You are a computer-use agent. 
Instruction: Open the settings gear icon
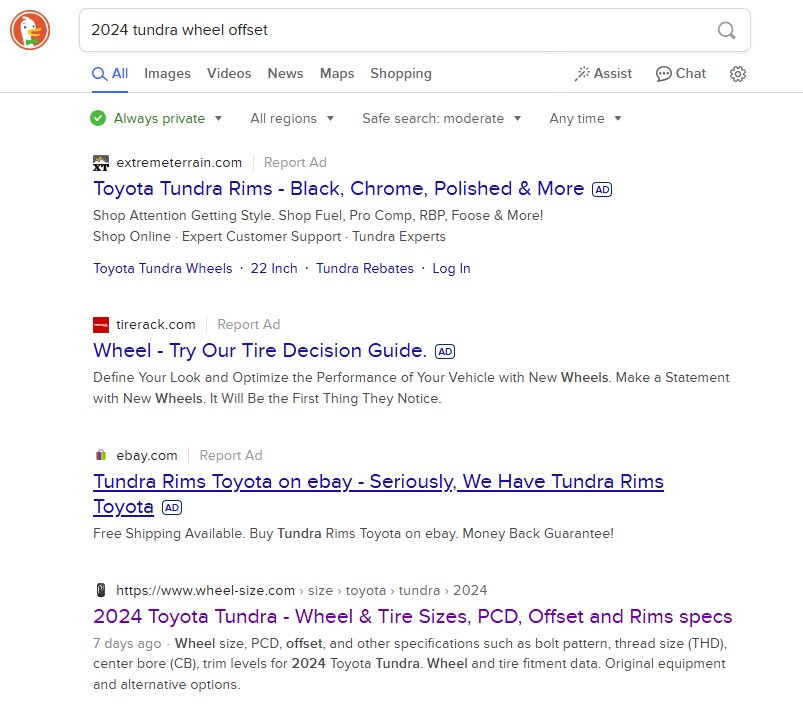click(x=737, y=74)
